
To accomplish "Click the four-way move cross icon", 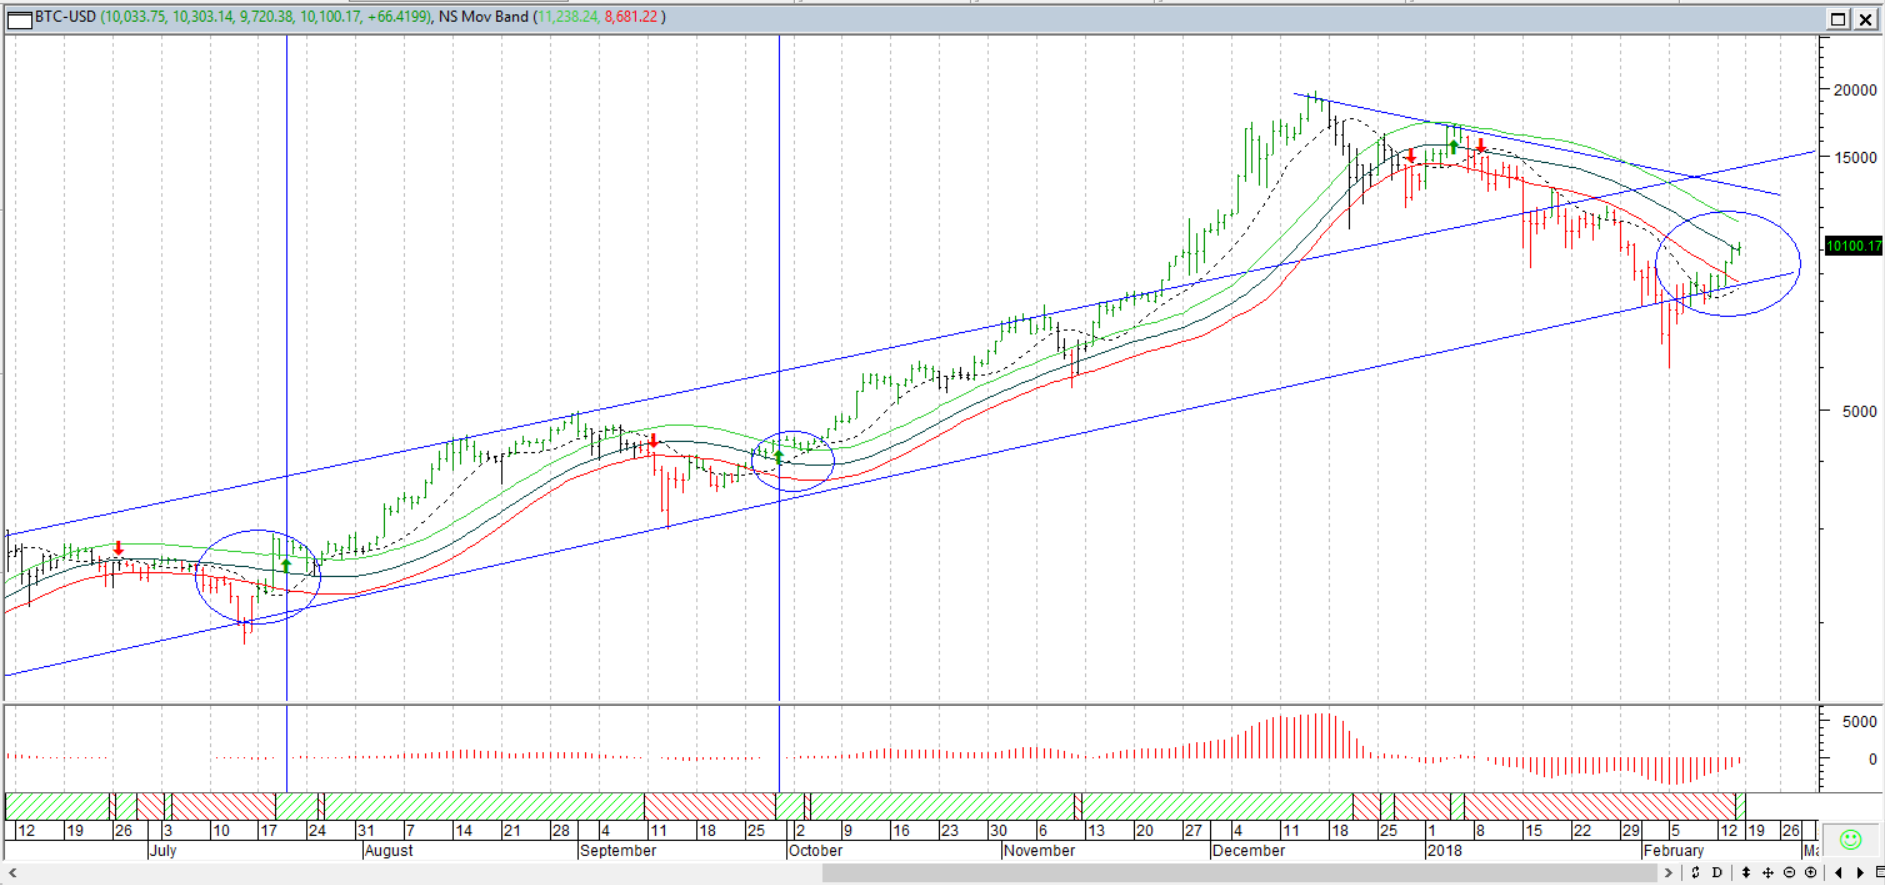I will point(1768,873).
